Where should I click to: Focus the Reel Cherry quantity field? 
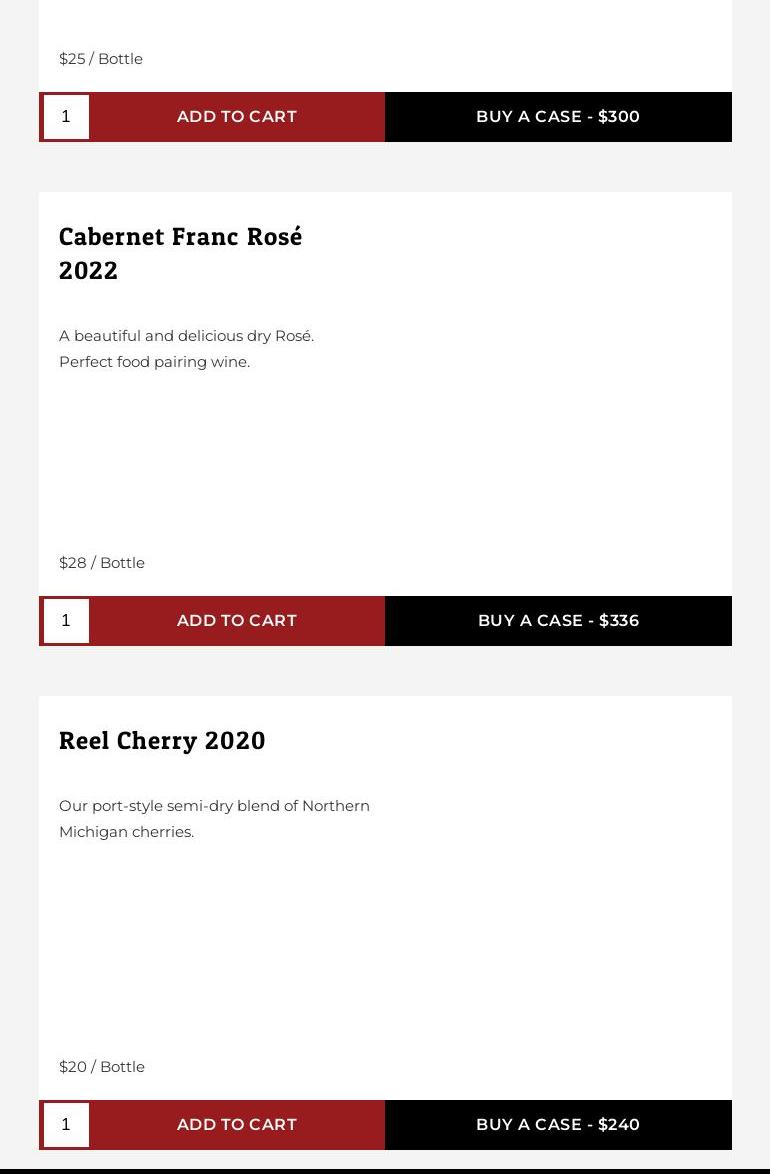pos(66,1125)
